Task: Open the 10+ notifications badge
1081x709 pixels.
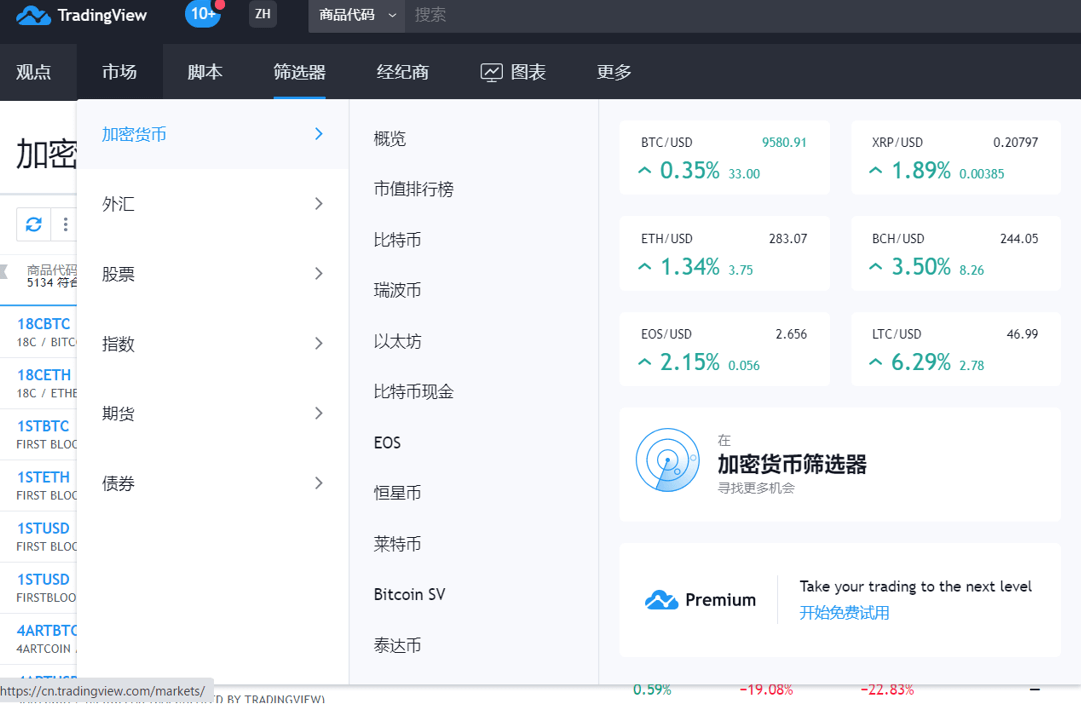Action: [203, 14]
